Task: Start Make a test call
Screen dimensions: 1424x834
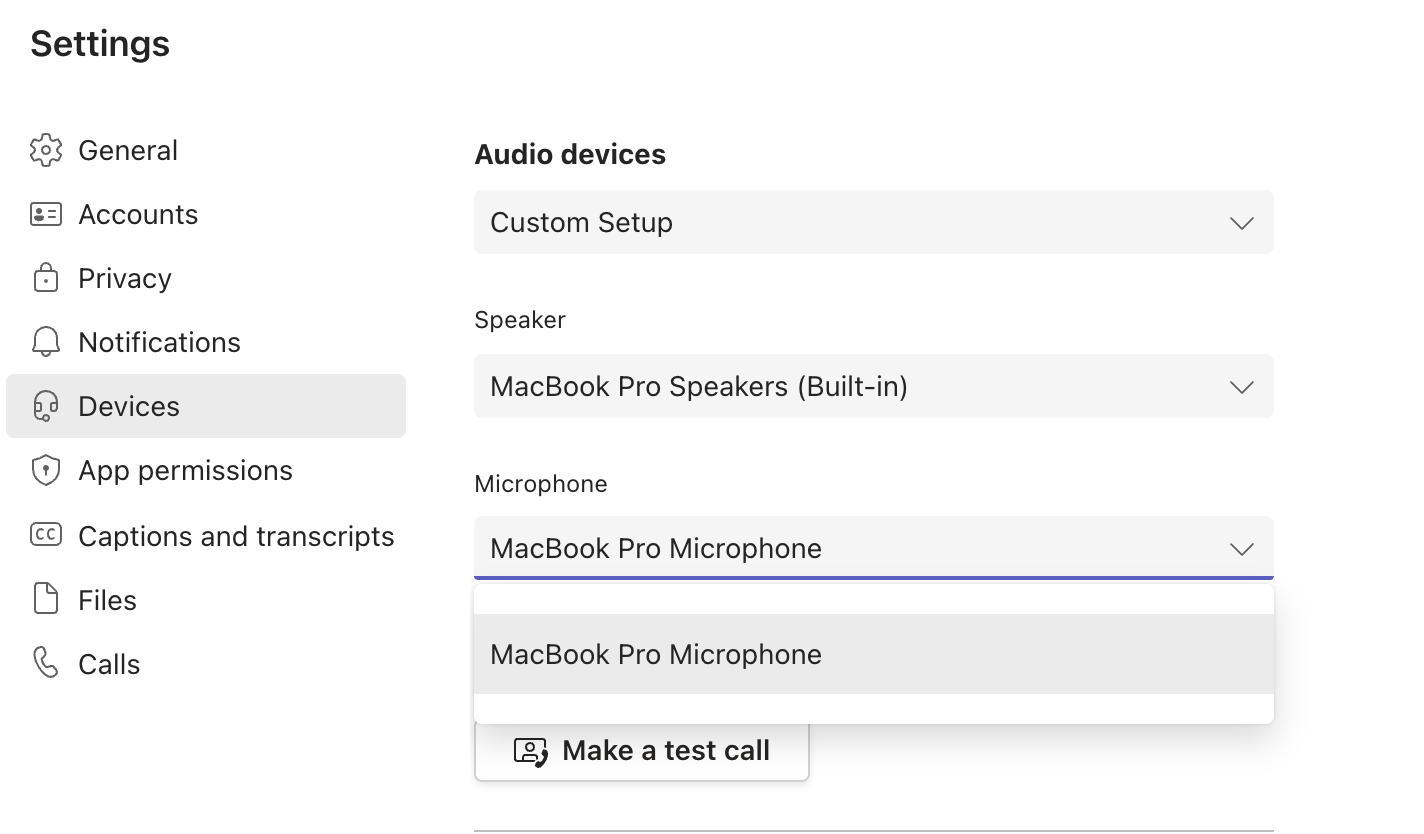Action: tap(665, 750)
